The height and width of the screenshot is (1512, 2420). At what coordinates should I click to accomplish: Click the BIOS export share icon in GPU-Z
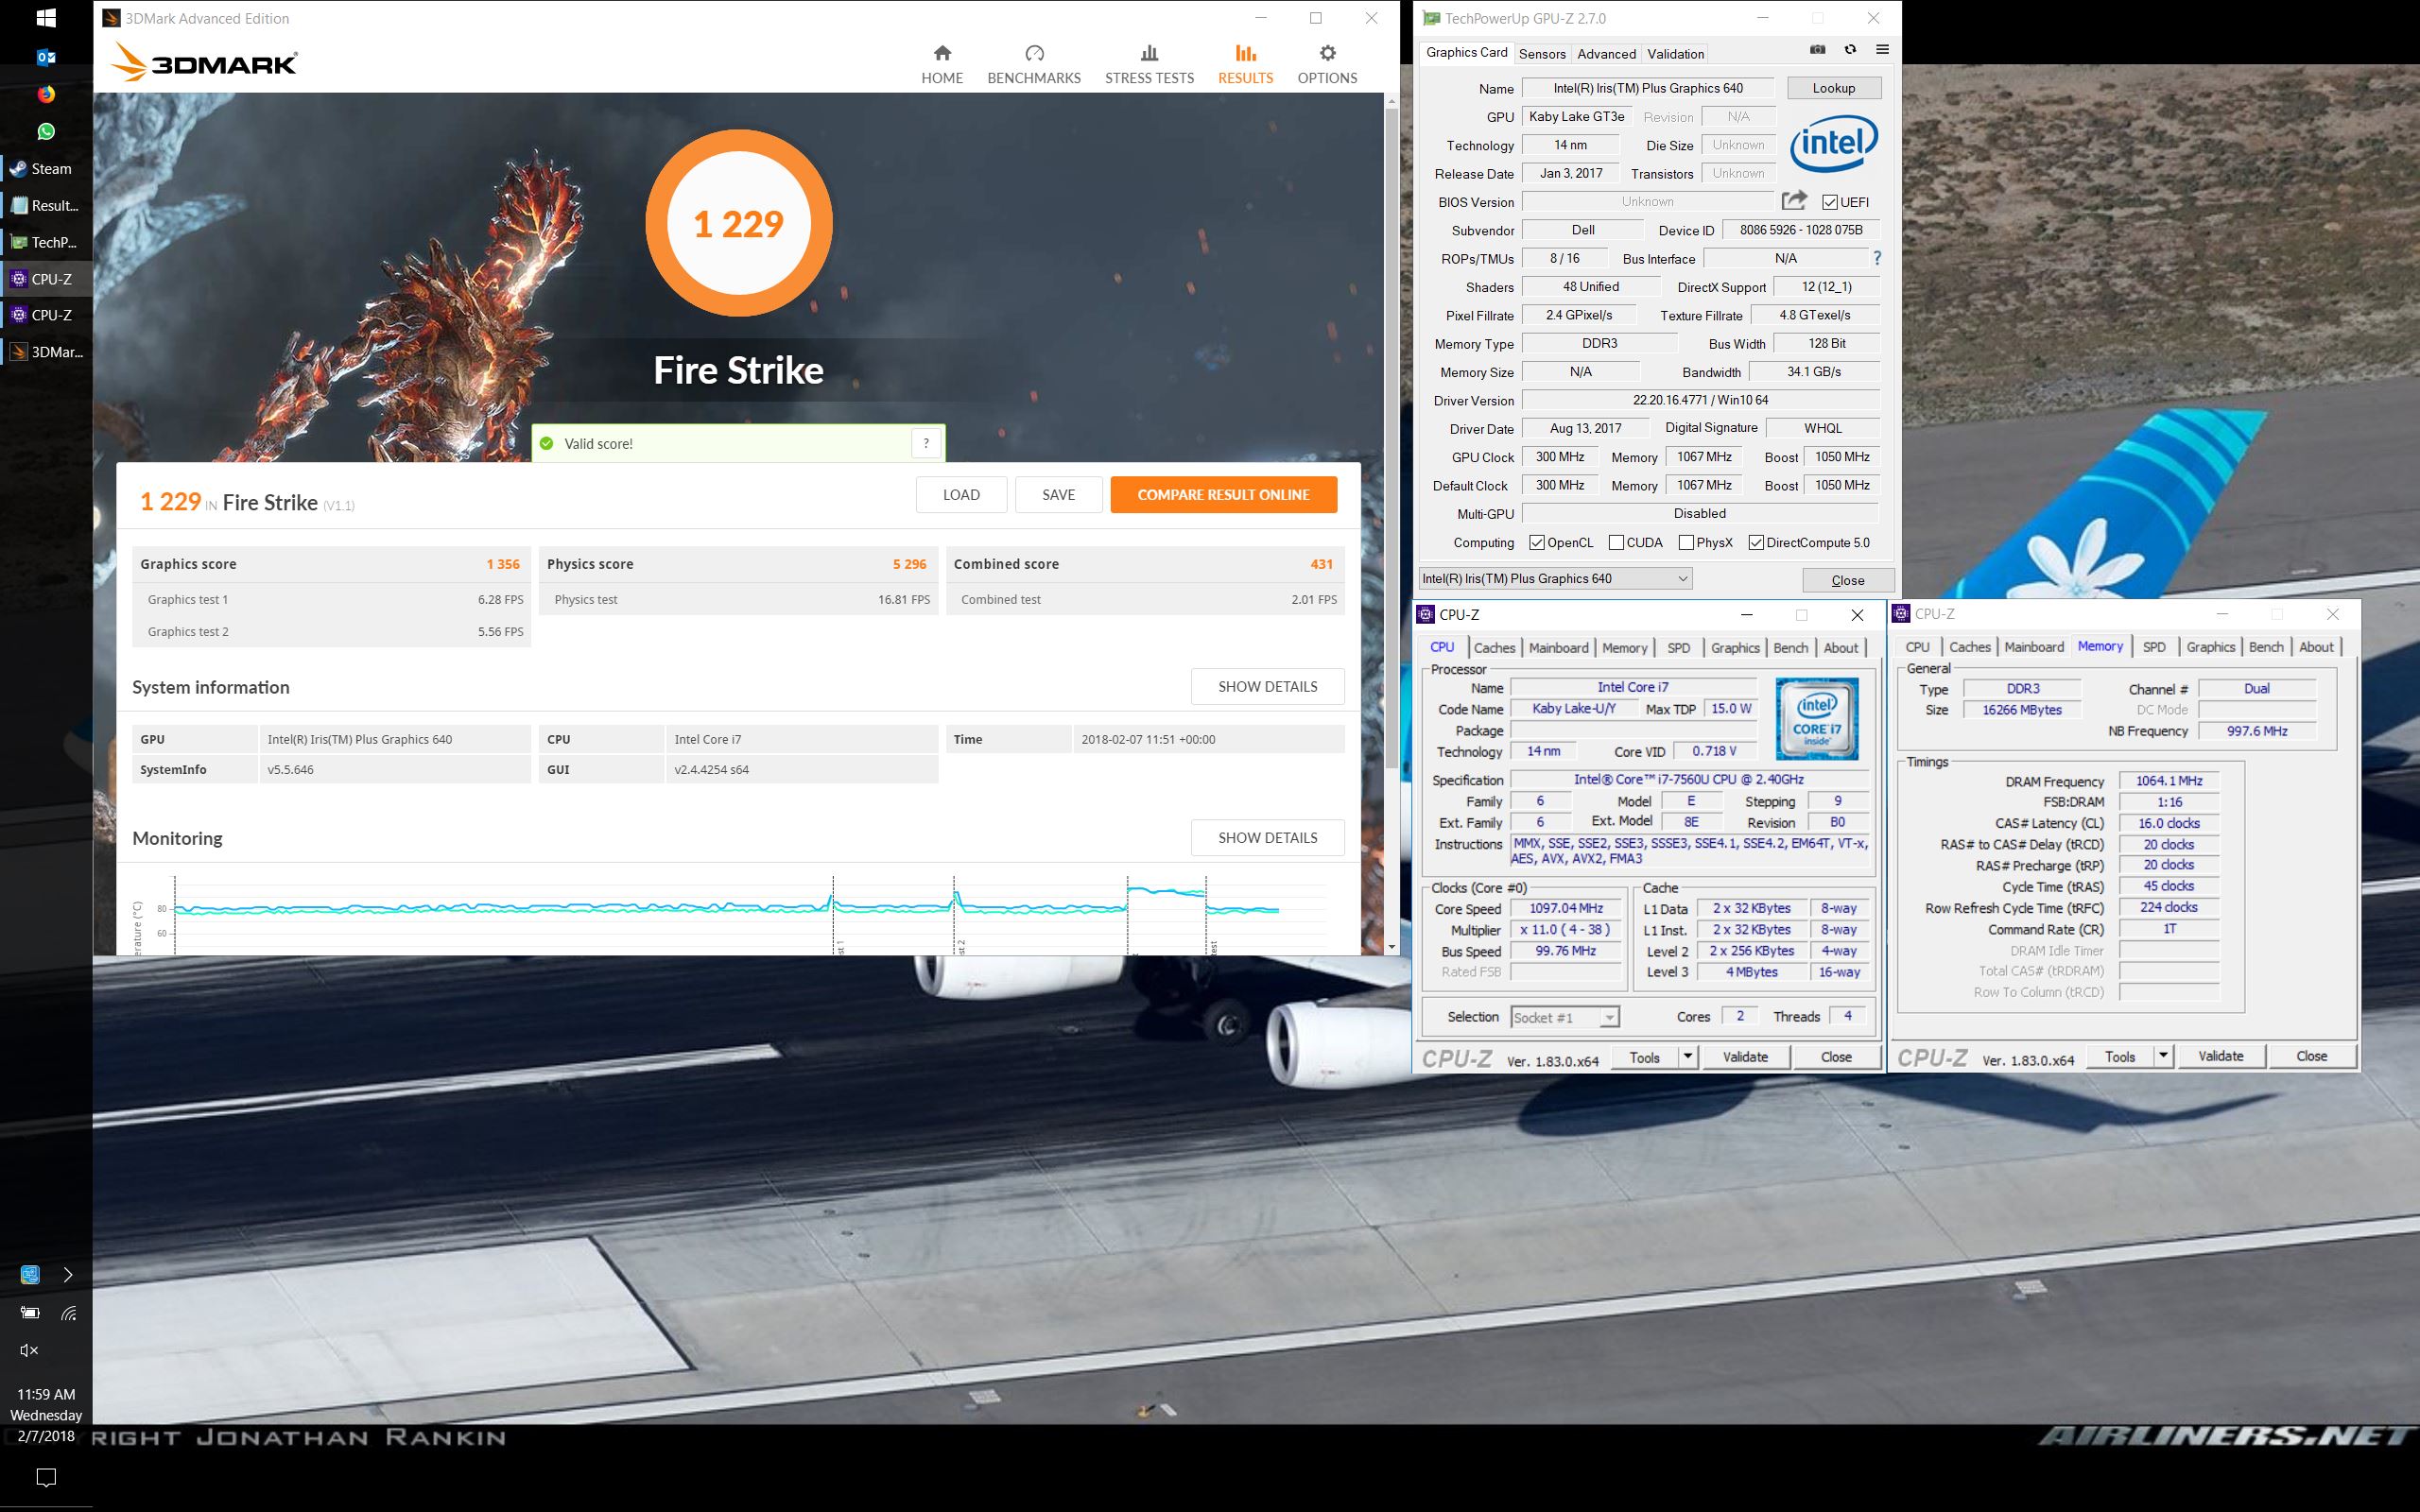pos(1795,201)
